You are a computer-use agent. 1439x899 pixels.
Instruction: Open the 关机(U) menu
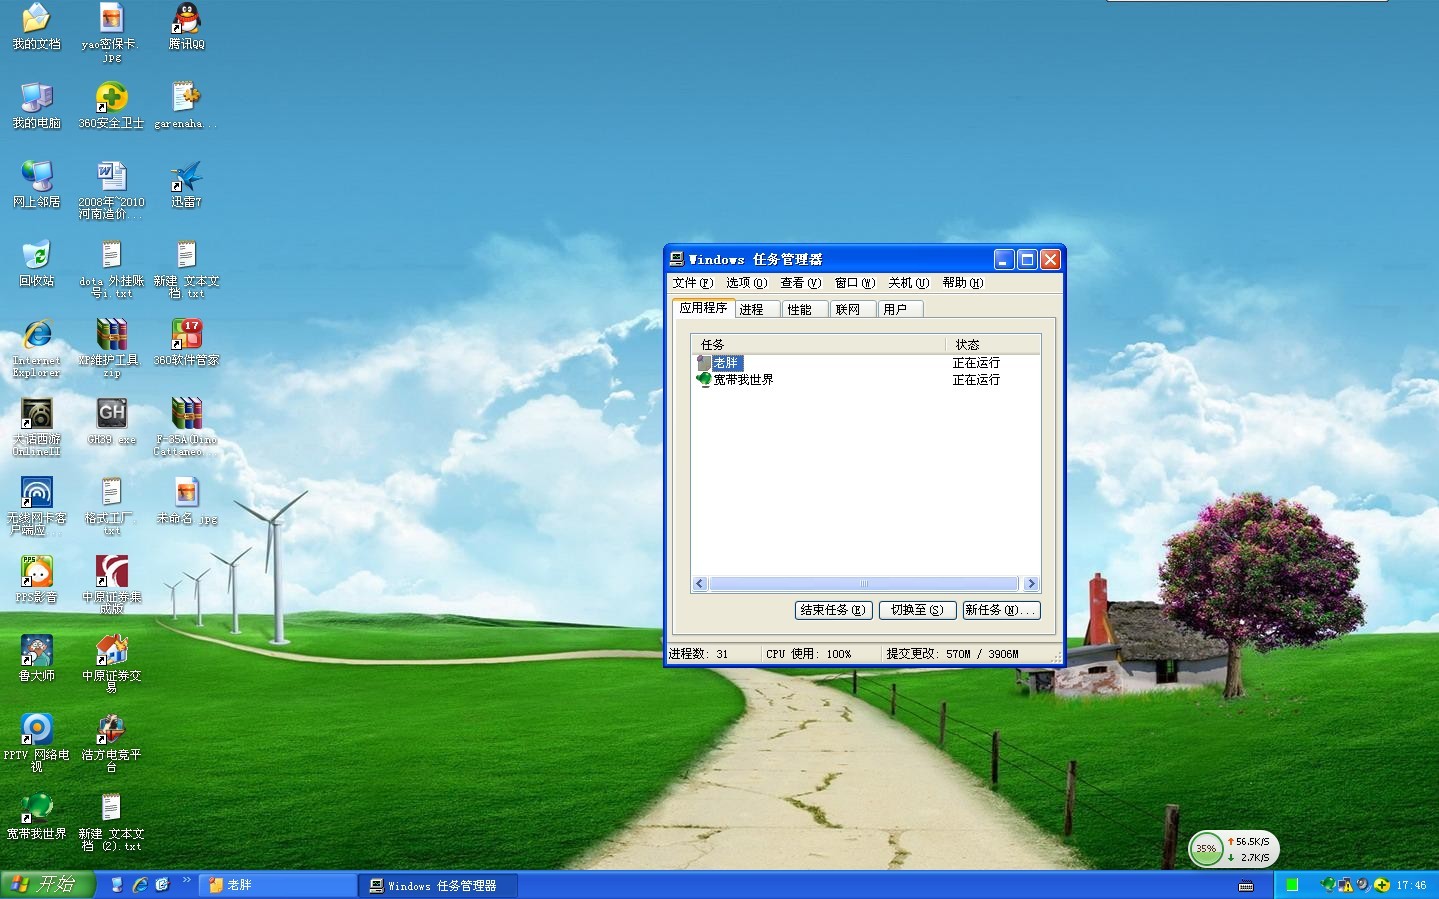click(908, 283)
